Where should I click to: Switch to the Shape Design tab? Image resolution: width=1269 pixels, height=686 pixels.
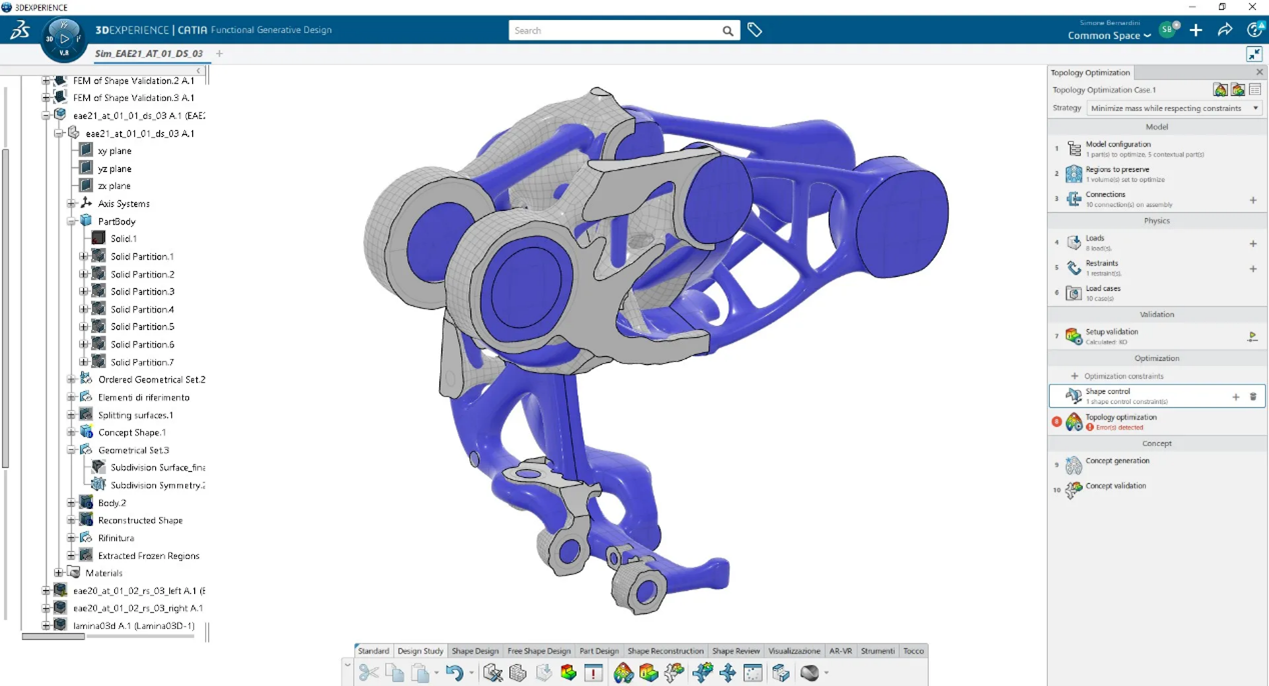point(474,651)
